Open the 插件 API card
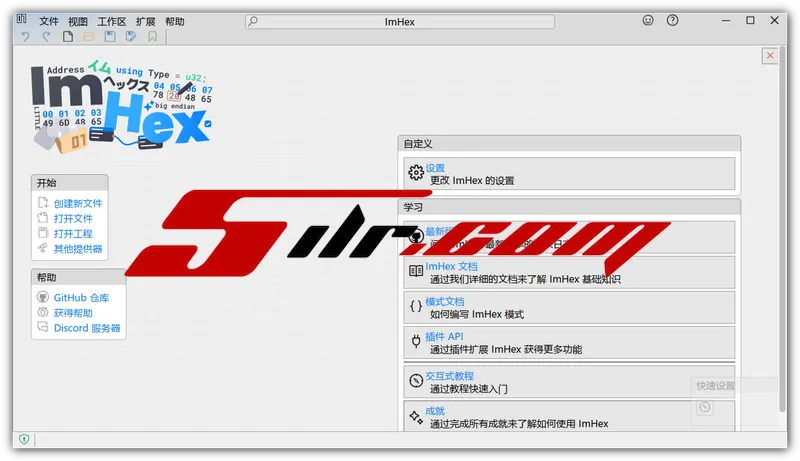This screenshot has height=461, width=800. click(x=569, y=342)
